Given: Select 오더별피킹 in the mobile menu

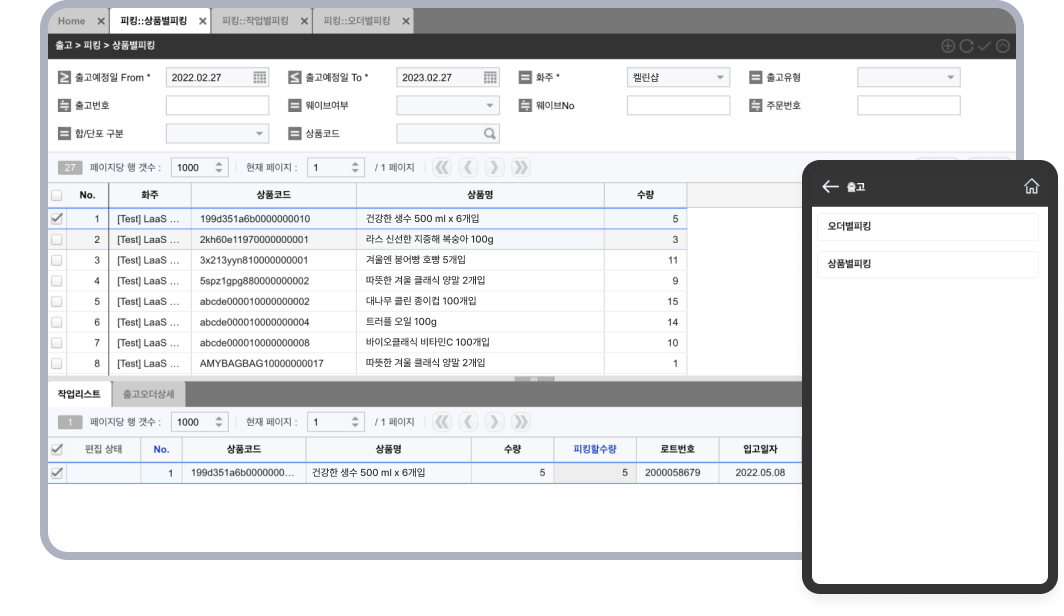Looking at the screenshot, I should click(x=927, y=227).
